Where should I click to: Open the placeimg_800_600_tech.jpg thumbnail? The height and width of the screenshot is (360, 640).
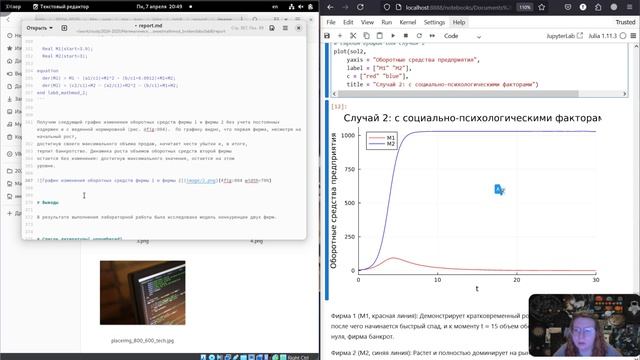(142, 293)
